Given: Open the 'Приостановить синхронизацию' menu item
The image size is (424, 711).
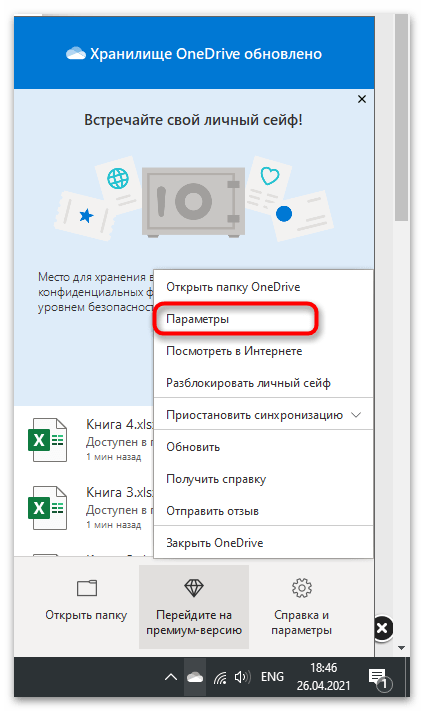Looking at the screenshot, I should (263, 415).
